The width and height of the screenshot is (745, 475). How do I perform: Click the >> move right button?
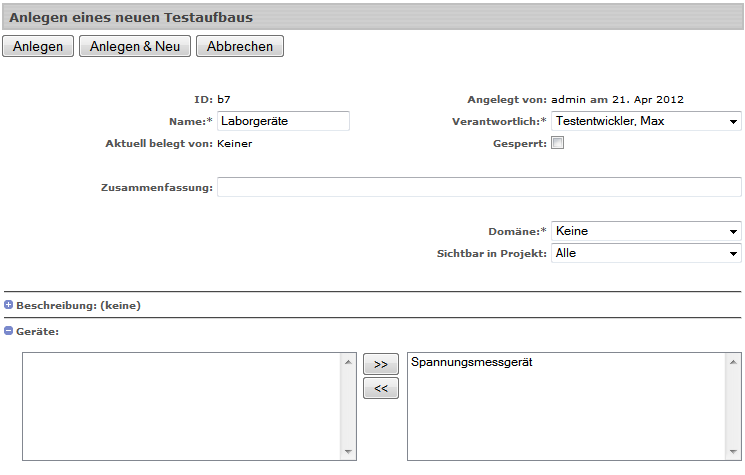(x=380, y=365)
